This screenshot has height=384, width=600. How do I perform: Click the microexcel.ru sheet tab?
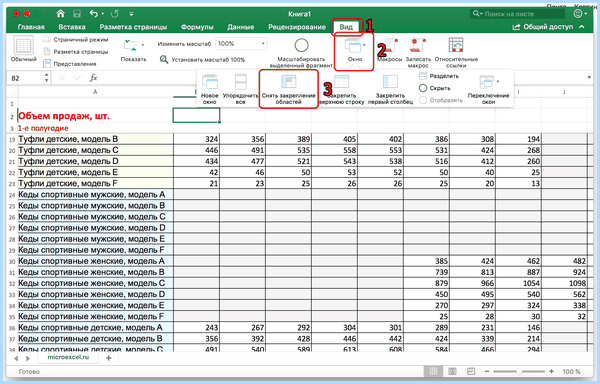pyautogui.click(x=68, y=357)
